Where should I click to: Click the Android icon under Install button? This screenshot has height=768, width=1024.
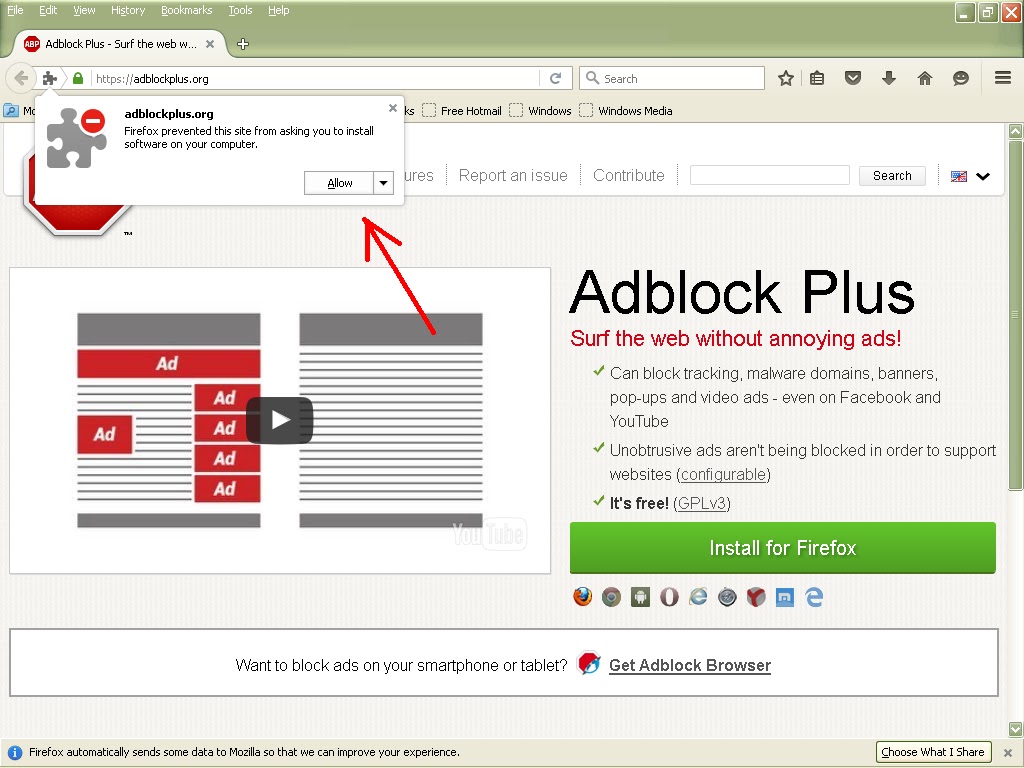click(640, 597)
